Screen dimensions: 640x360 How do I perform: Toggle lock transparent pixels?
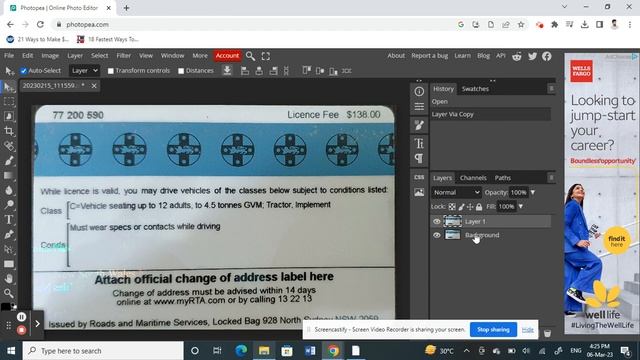tap(452, 207)
